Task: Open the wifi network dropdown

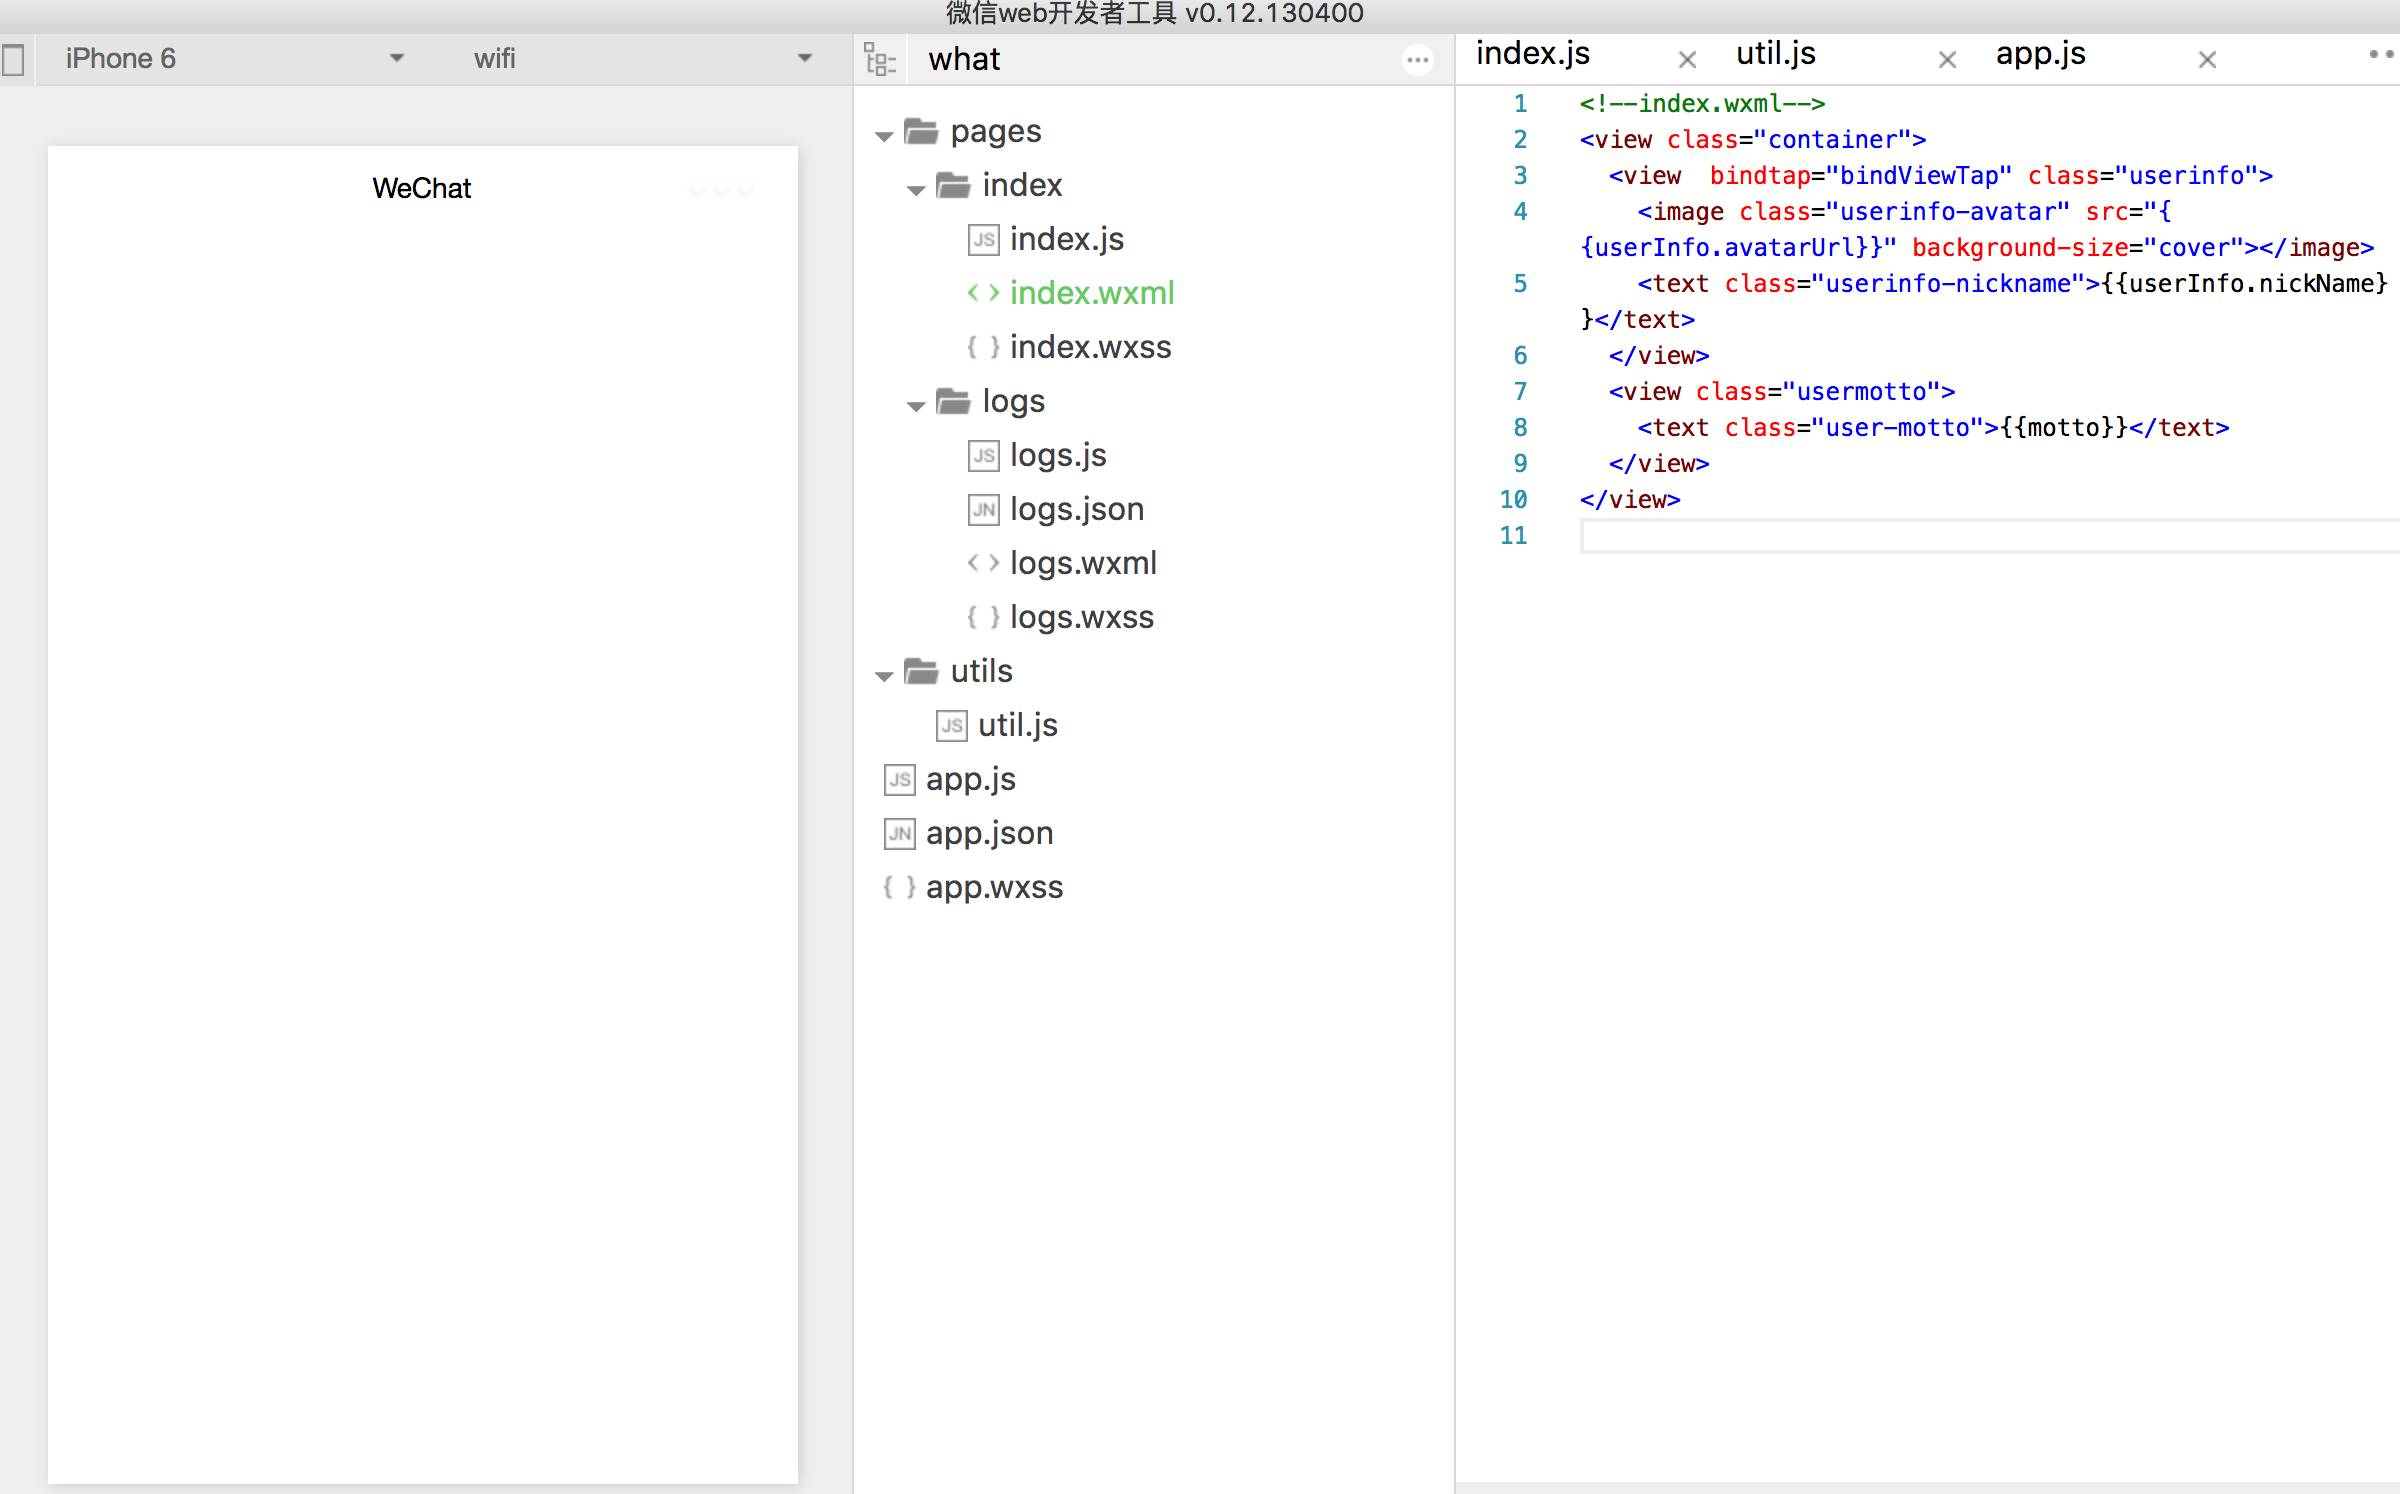Action: 804,58
